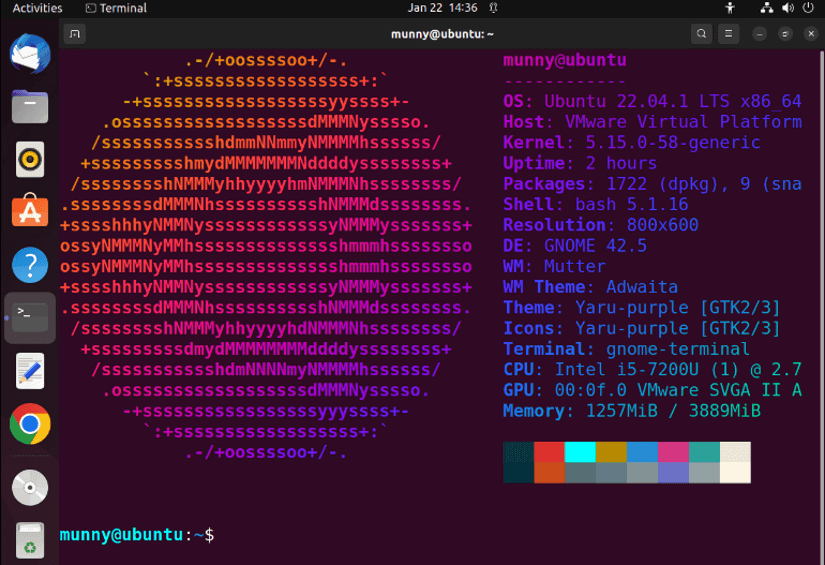Image resolution: width=825 pixels, height=565 pixels.
Task: Click the Host VMware Virtual Platform line
Action: (652, 122)
